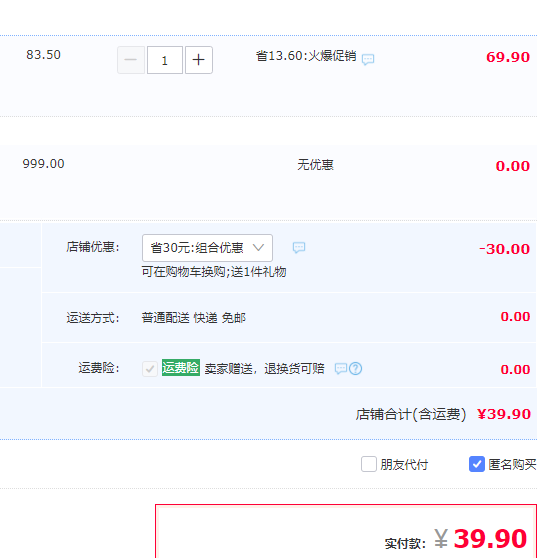Click the quantity input field showing 1
The height and width of the screenshot is (558, 558).
[165, 60]
